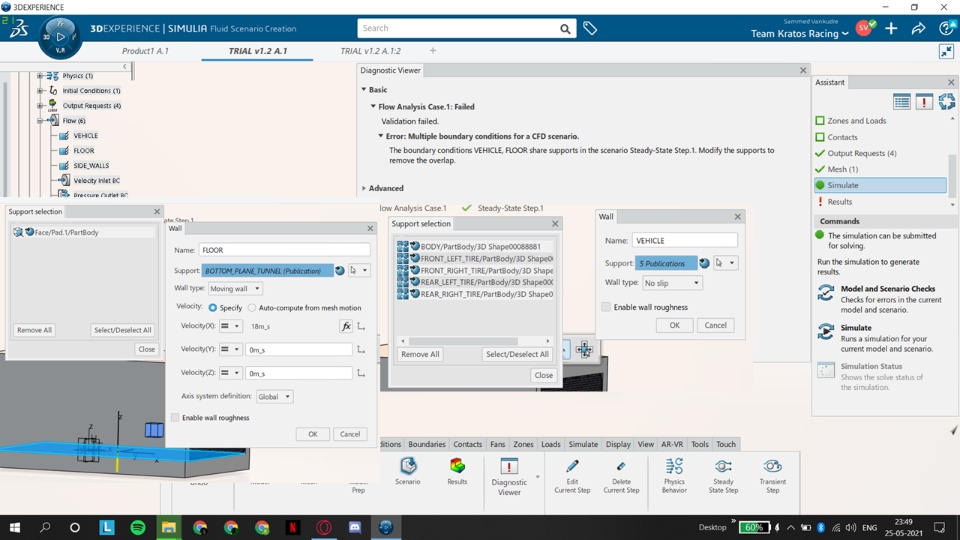
Task: Click Cancel in the VEHICLE Wall dialog
Action: [715, 325]
